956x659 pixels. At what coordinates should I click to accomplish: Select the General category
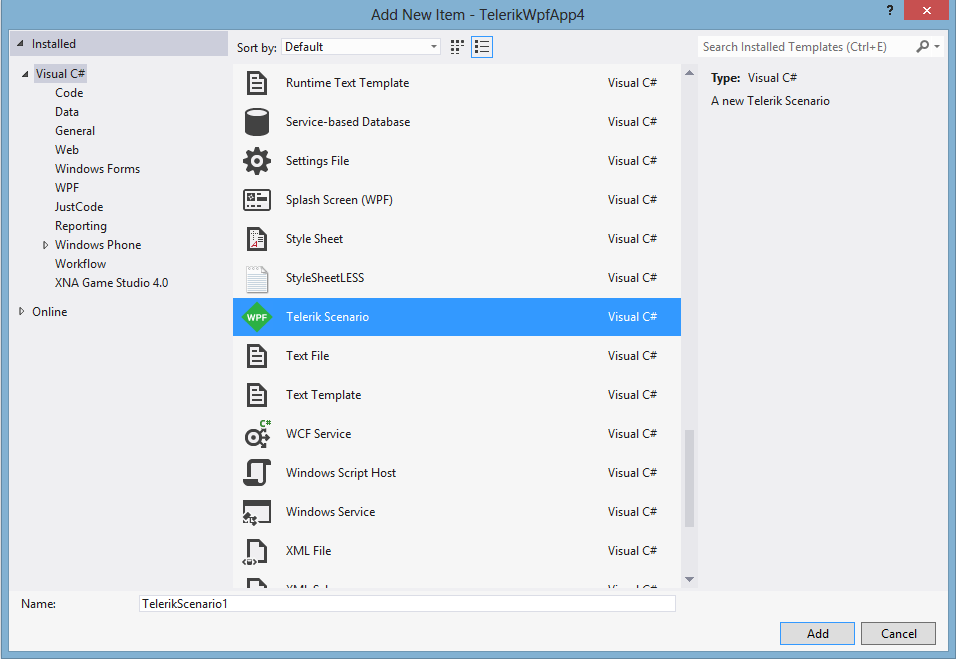pyautogui.click(x=74, y=130)
